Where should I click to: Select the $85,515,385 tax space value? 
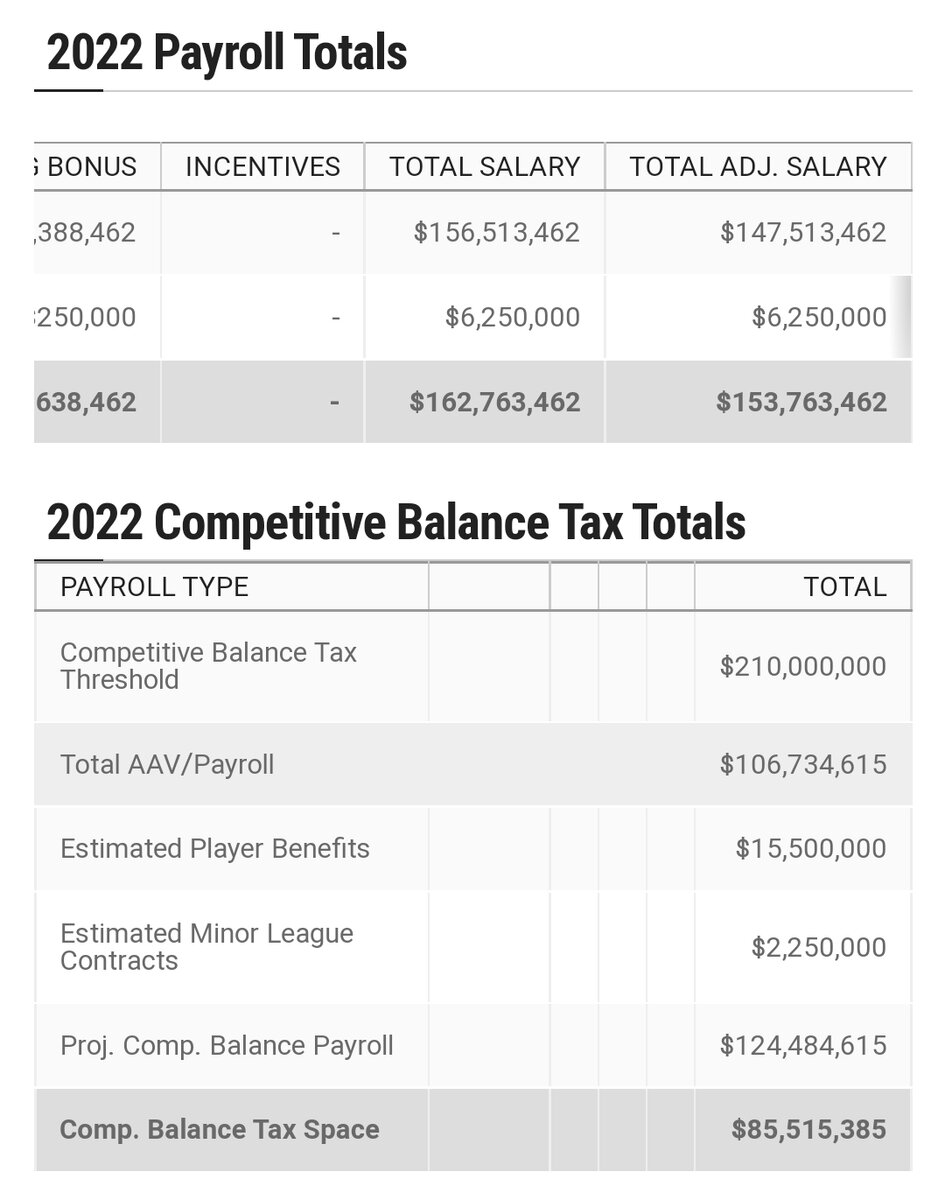(809, 1130)
